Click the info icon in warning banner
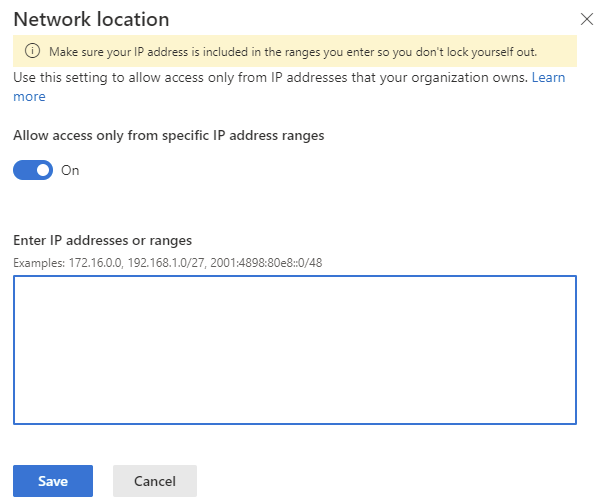Image resolution: width=610 pixels, height=499 pixels. [x=31, y=51]
